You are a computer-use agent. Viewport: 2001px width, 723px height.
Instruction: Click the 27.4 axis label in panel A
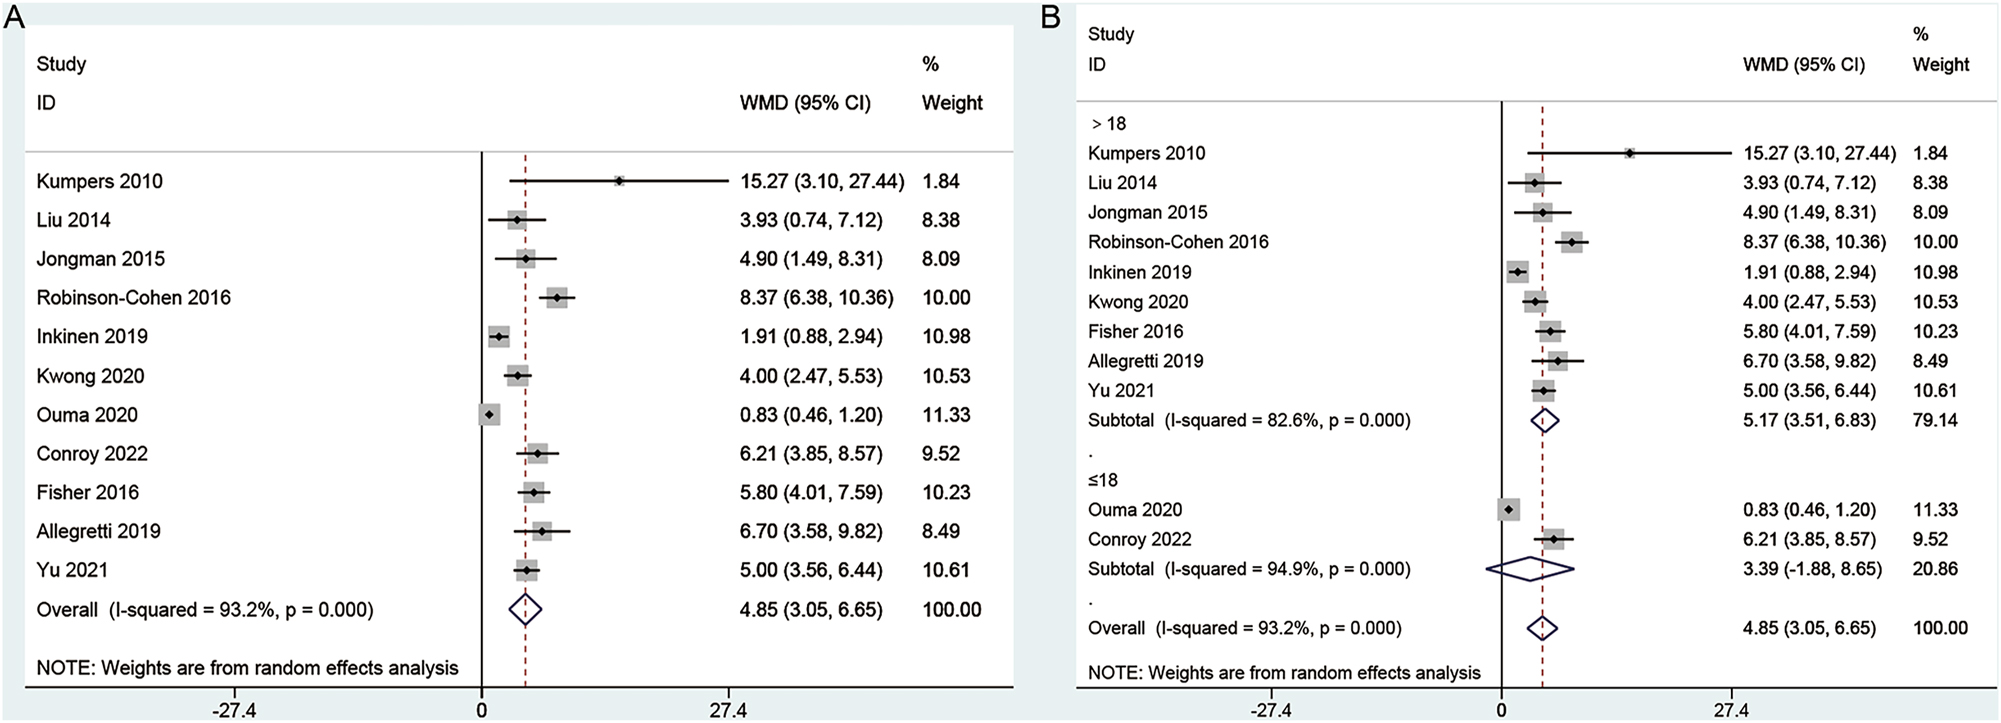(x=728, y=710)
